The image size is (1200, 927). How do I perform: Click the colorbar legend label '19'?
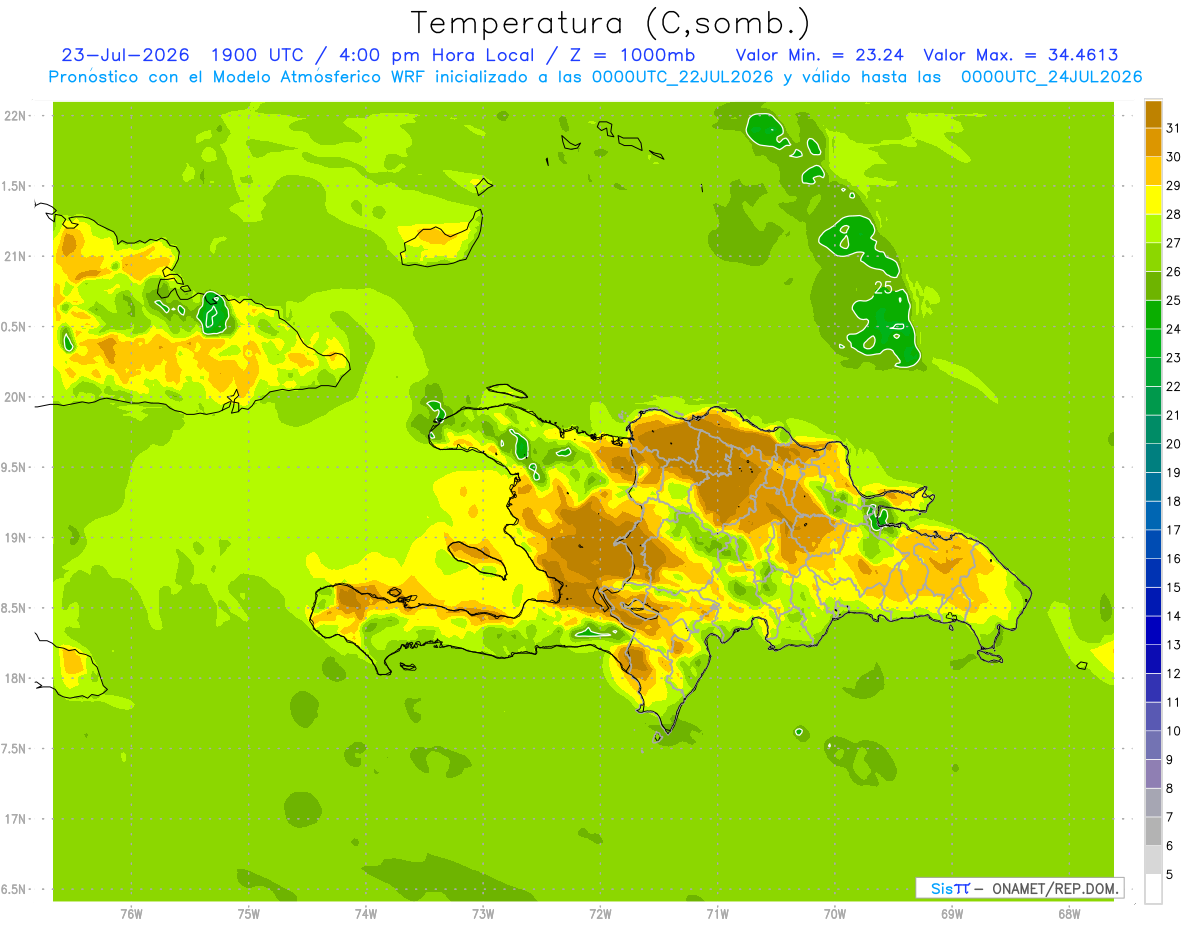coord(1175,473)
